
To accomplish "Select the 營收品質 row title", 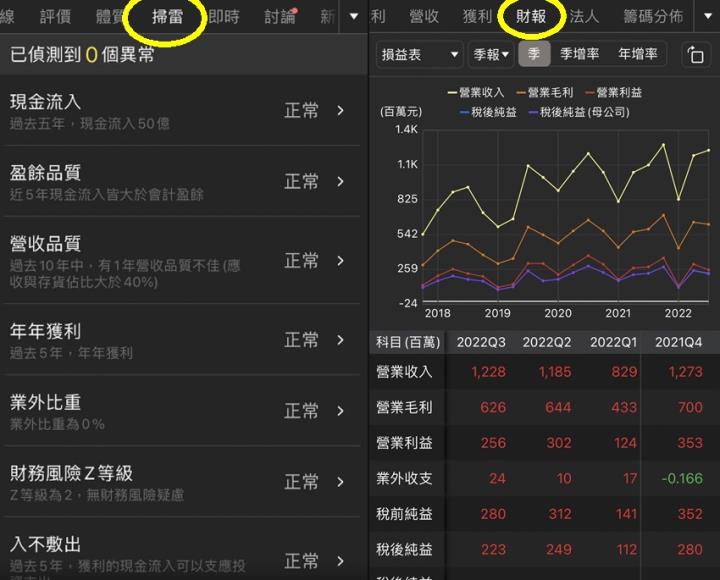I will coord(45,244).
